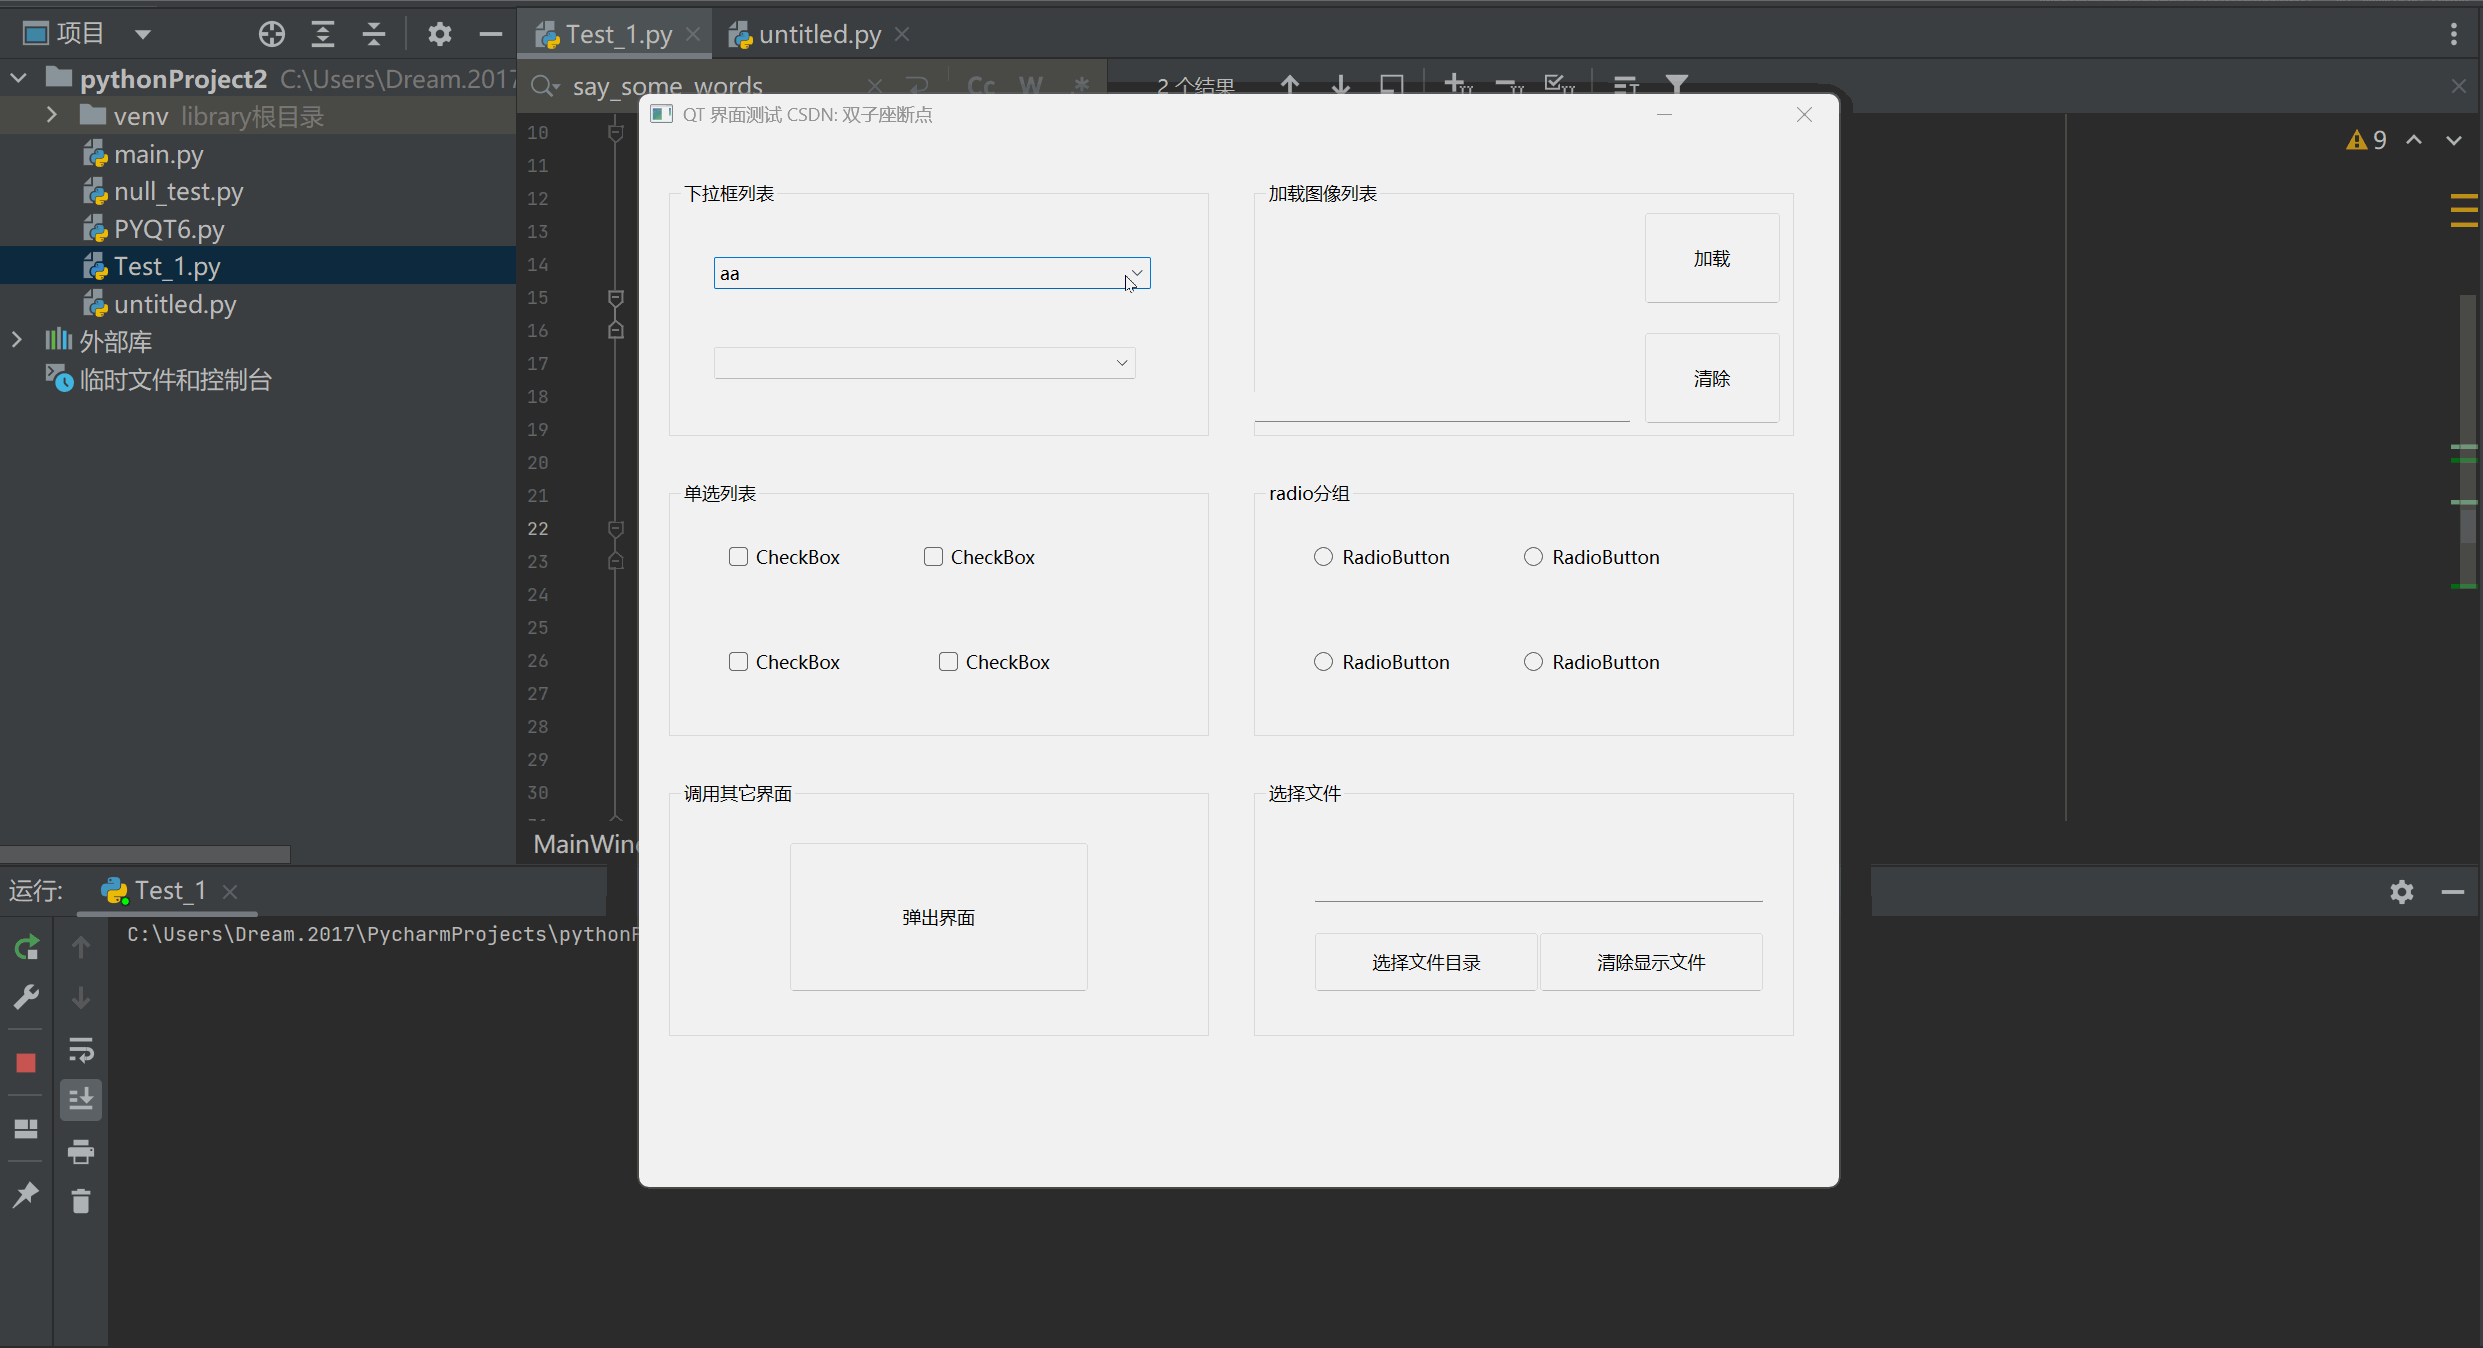Switch to the untitled.py editor tab
This screenshot has width=2483, height=1348.
818,35
